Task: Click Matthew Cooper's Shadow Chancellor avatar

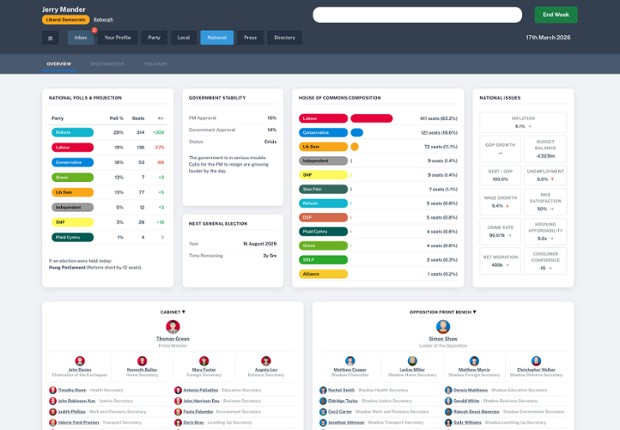Action: tap(350, 361)
